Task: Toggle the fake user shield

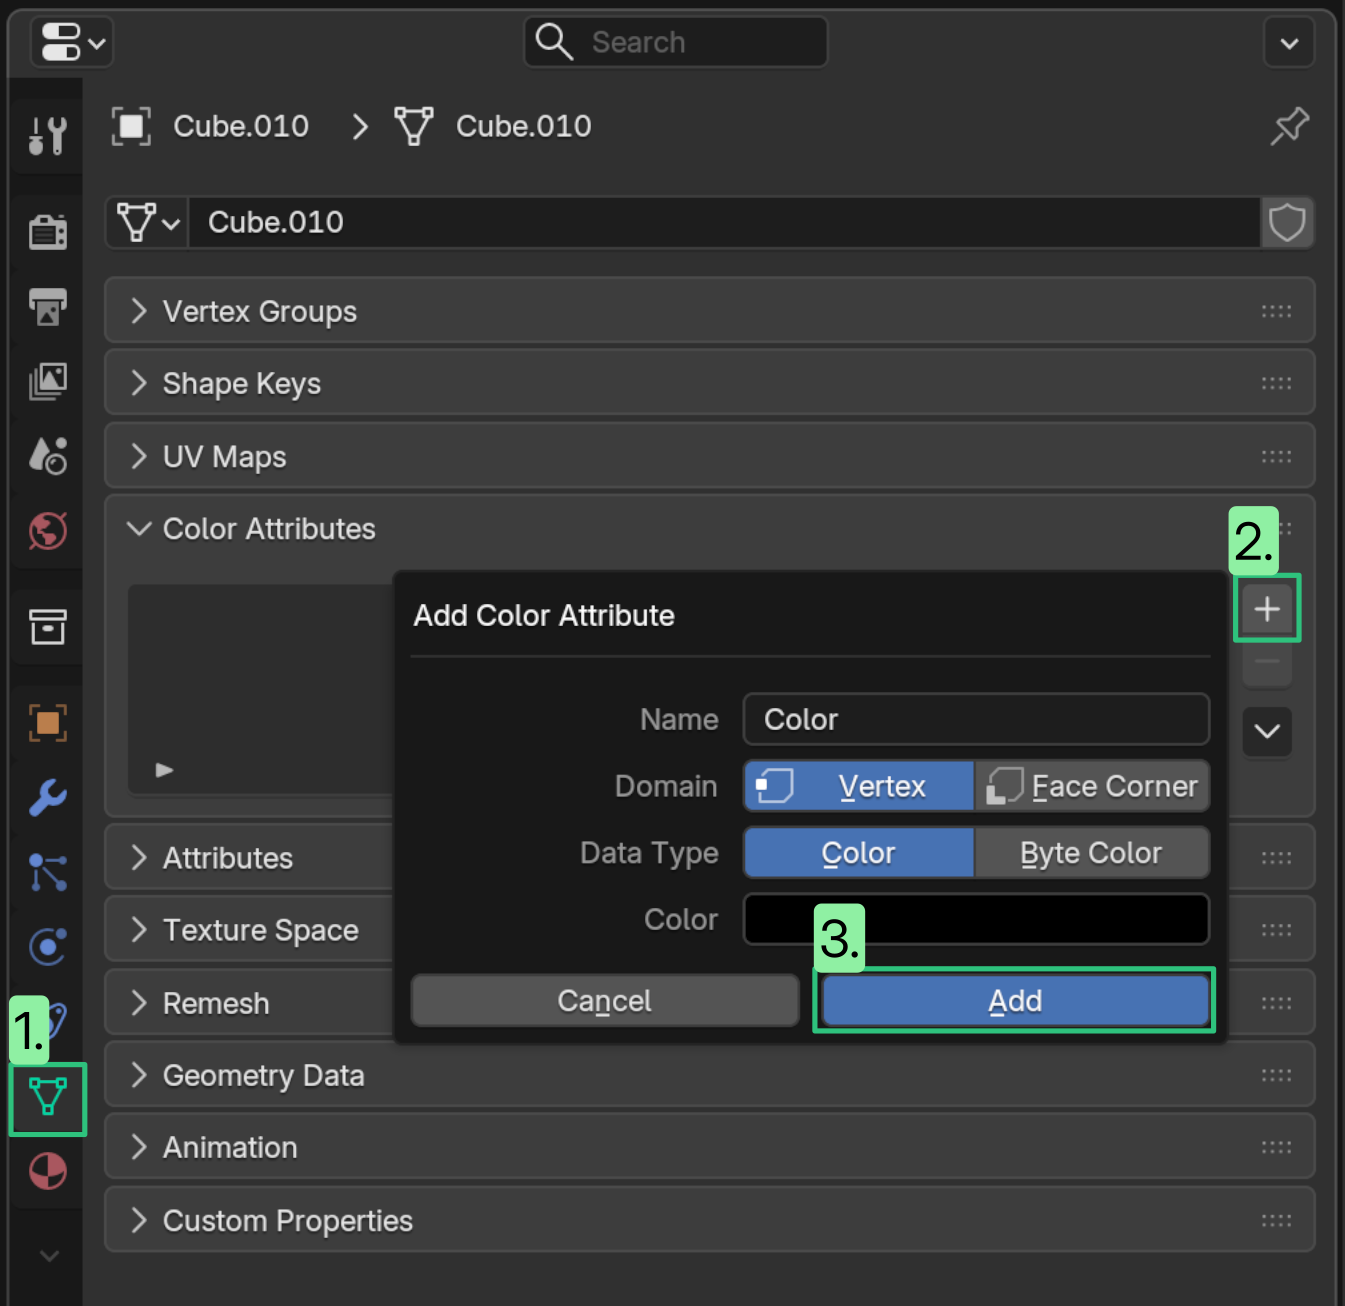Action: coord(1287,222)
